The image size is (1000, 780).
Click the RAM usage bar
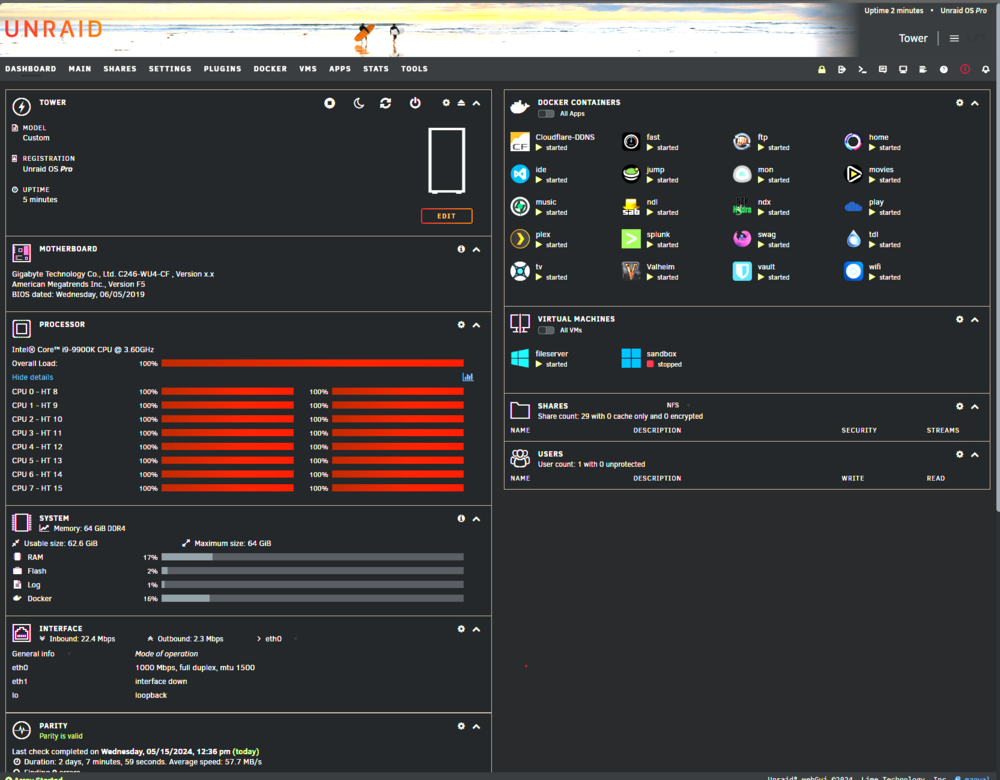(312, 557)
